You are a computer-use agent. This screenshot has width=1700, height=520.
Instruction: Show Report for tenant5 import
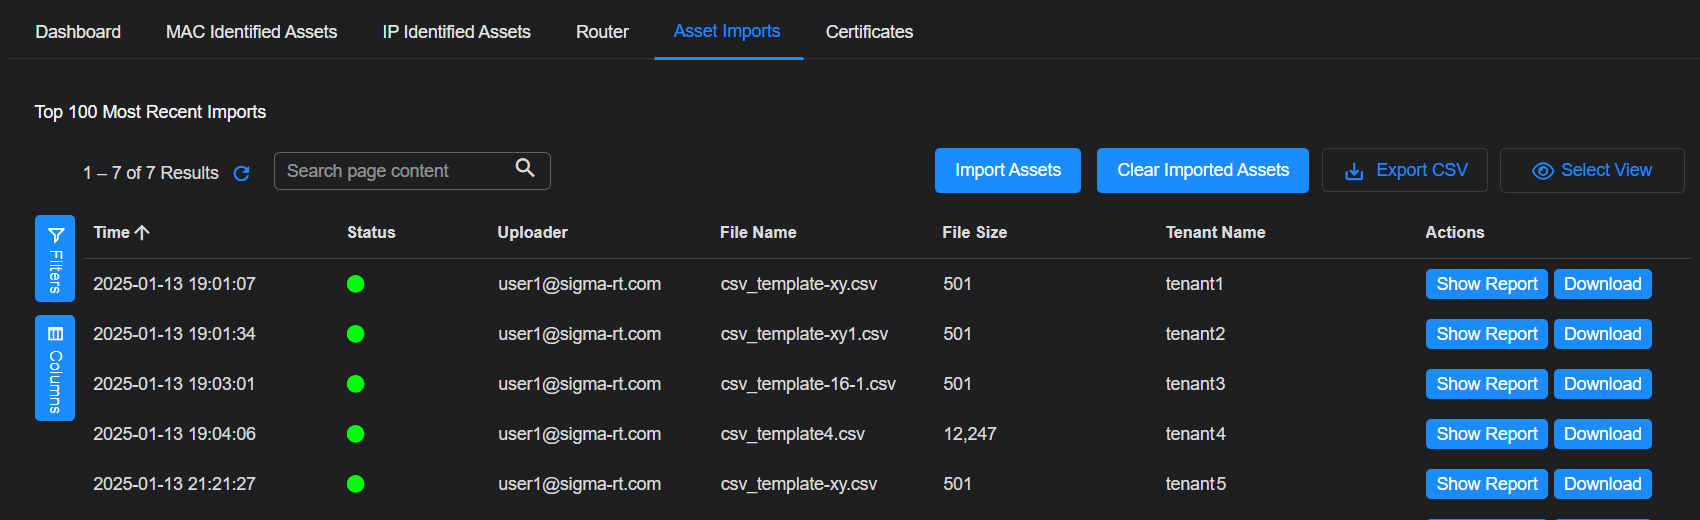pos(1486,484)
